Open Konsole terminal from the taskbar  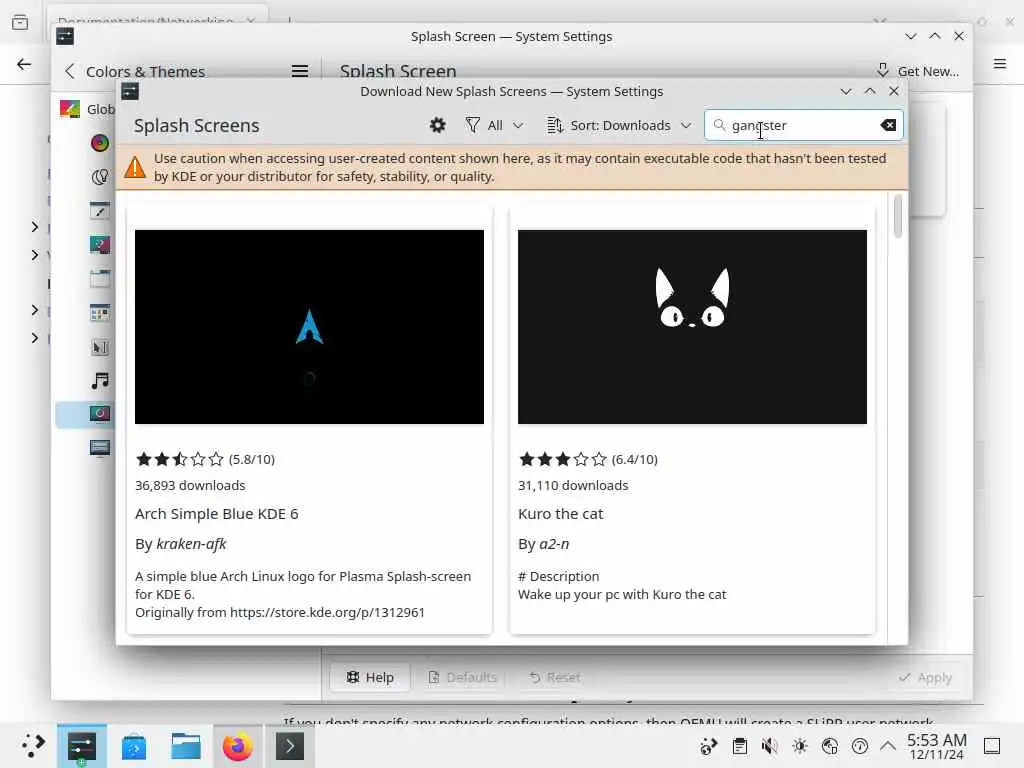tap(290, 746)
